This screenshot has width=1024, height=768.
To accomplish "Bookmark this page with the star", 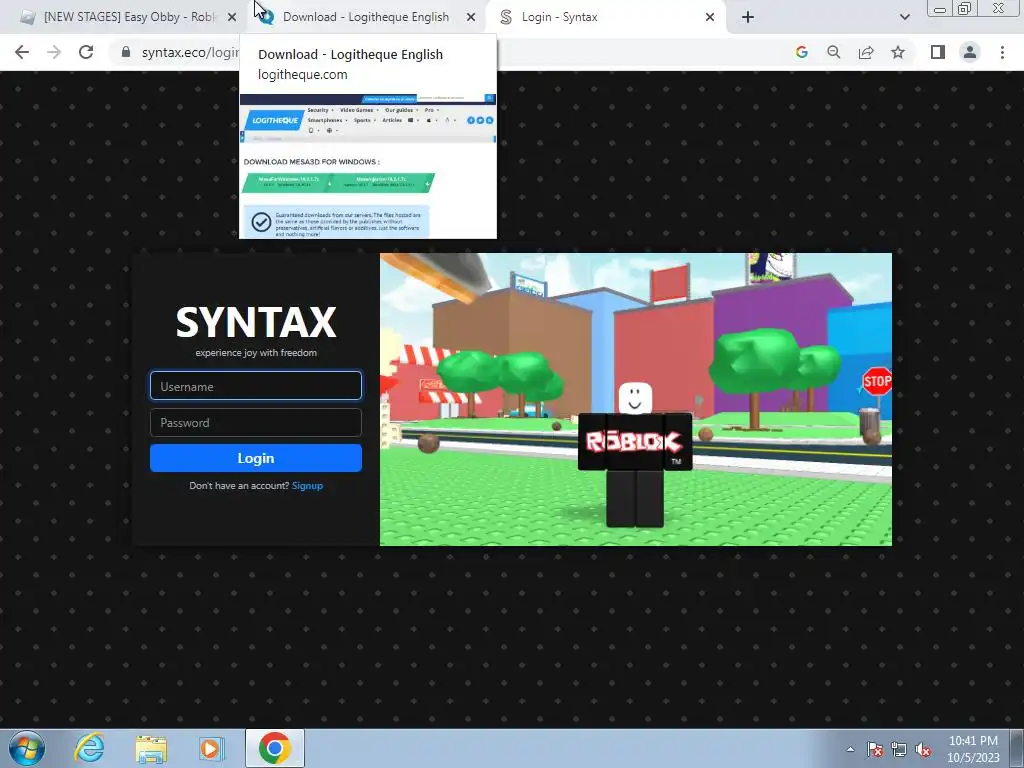I will (x=898, y=52).
